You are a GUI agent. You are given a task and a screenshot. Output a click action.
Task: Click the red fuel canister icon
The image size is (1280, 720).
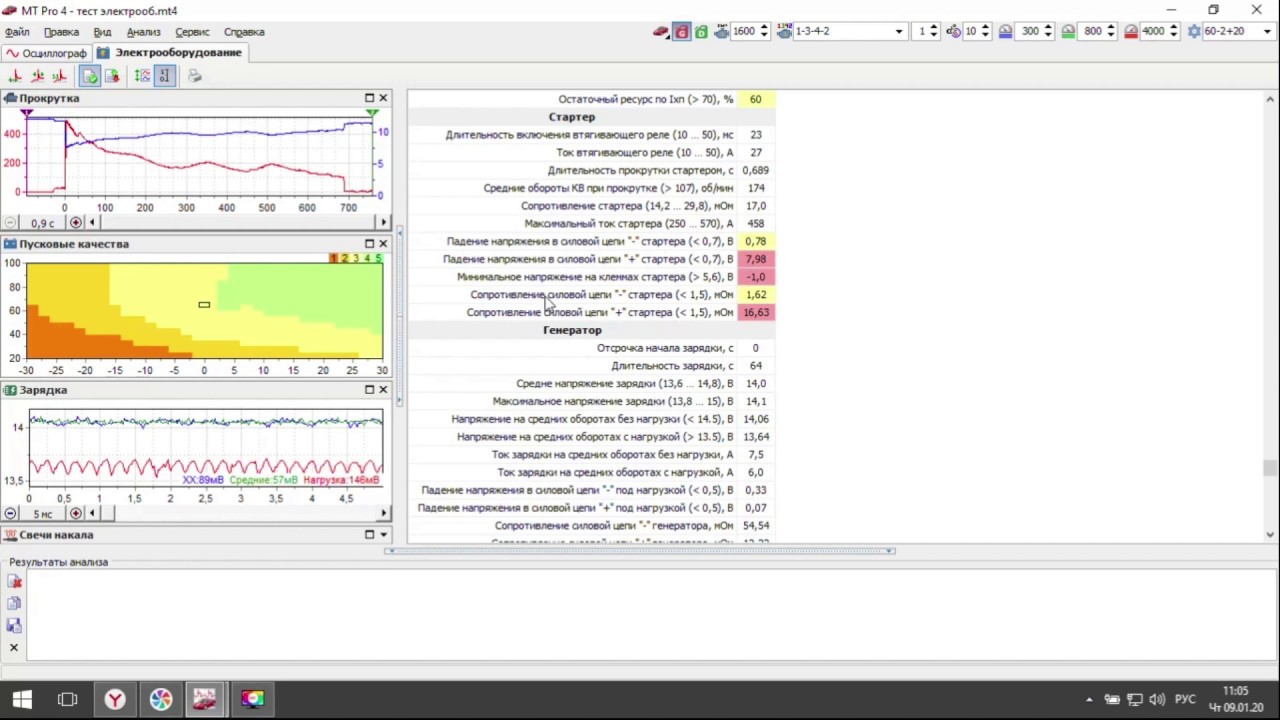coord(682,32)
